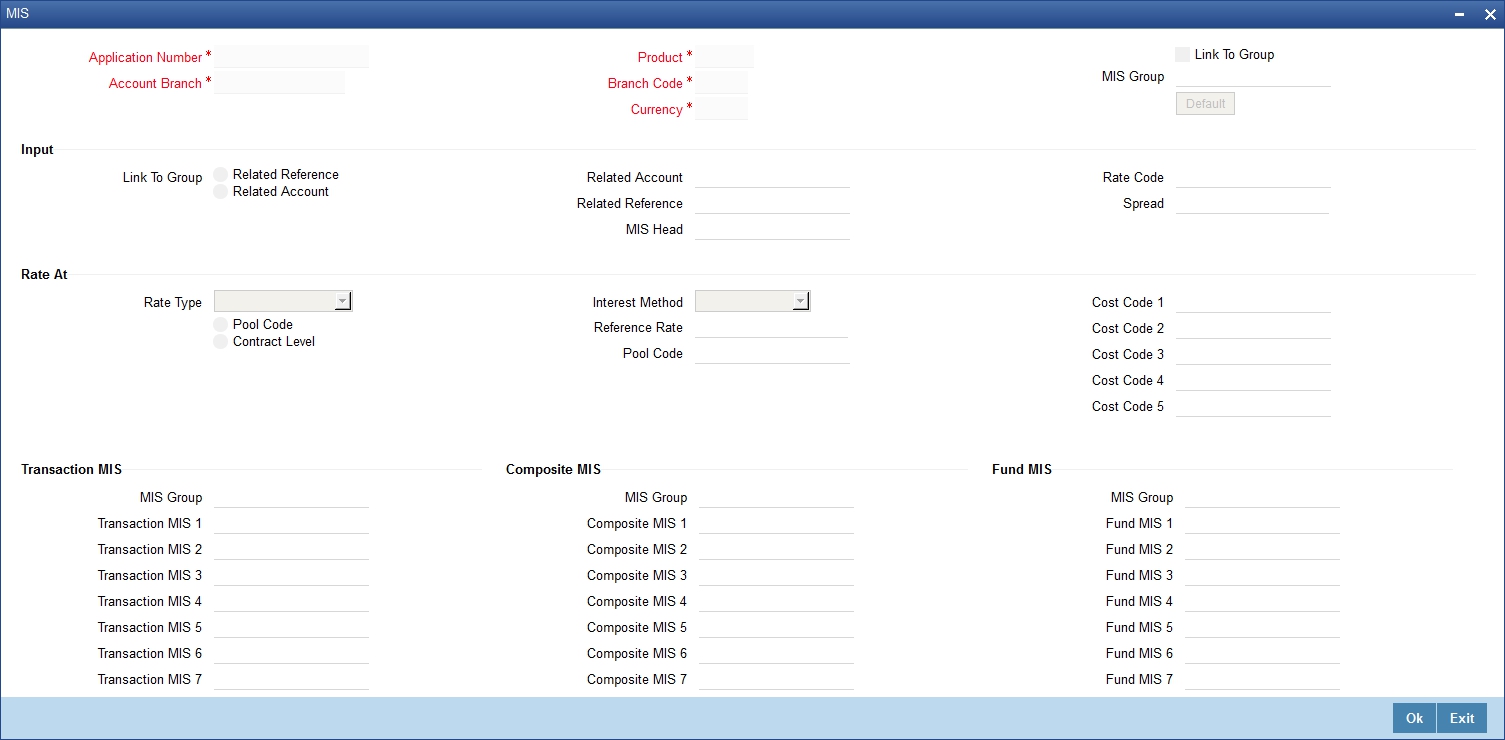Click the Transaction MIS 4 field

291,601
